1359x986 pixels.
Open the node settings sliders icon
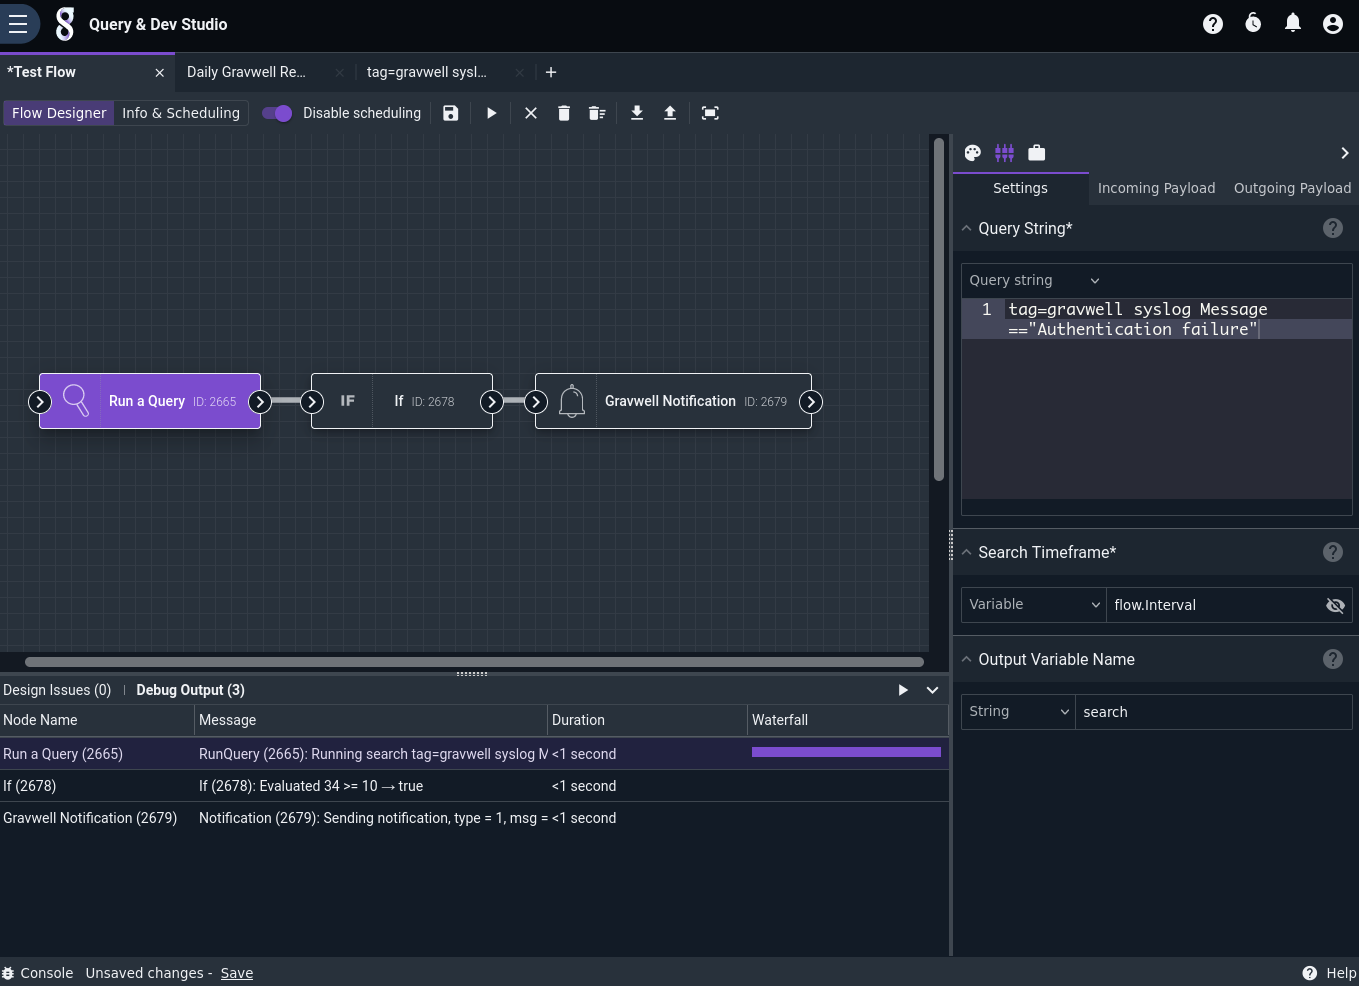click(1004, 153)
